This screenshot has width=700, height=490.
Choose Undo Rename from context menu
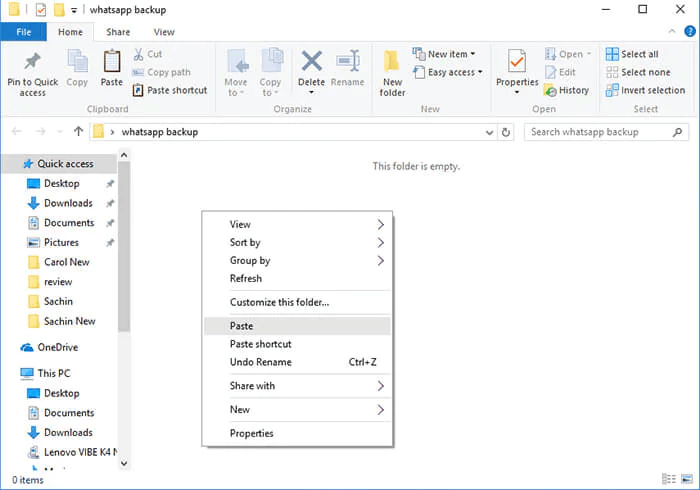[x=297, y=362]
